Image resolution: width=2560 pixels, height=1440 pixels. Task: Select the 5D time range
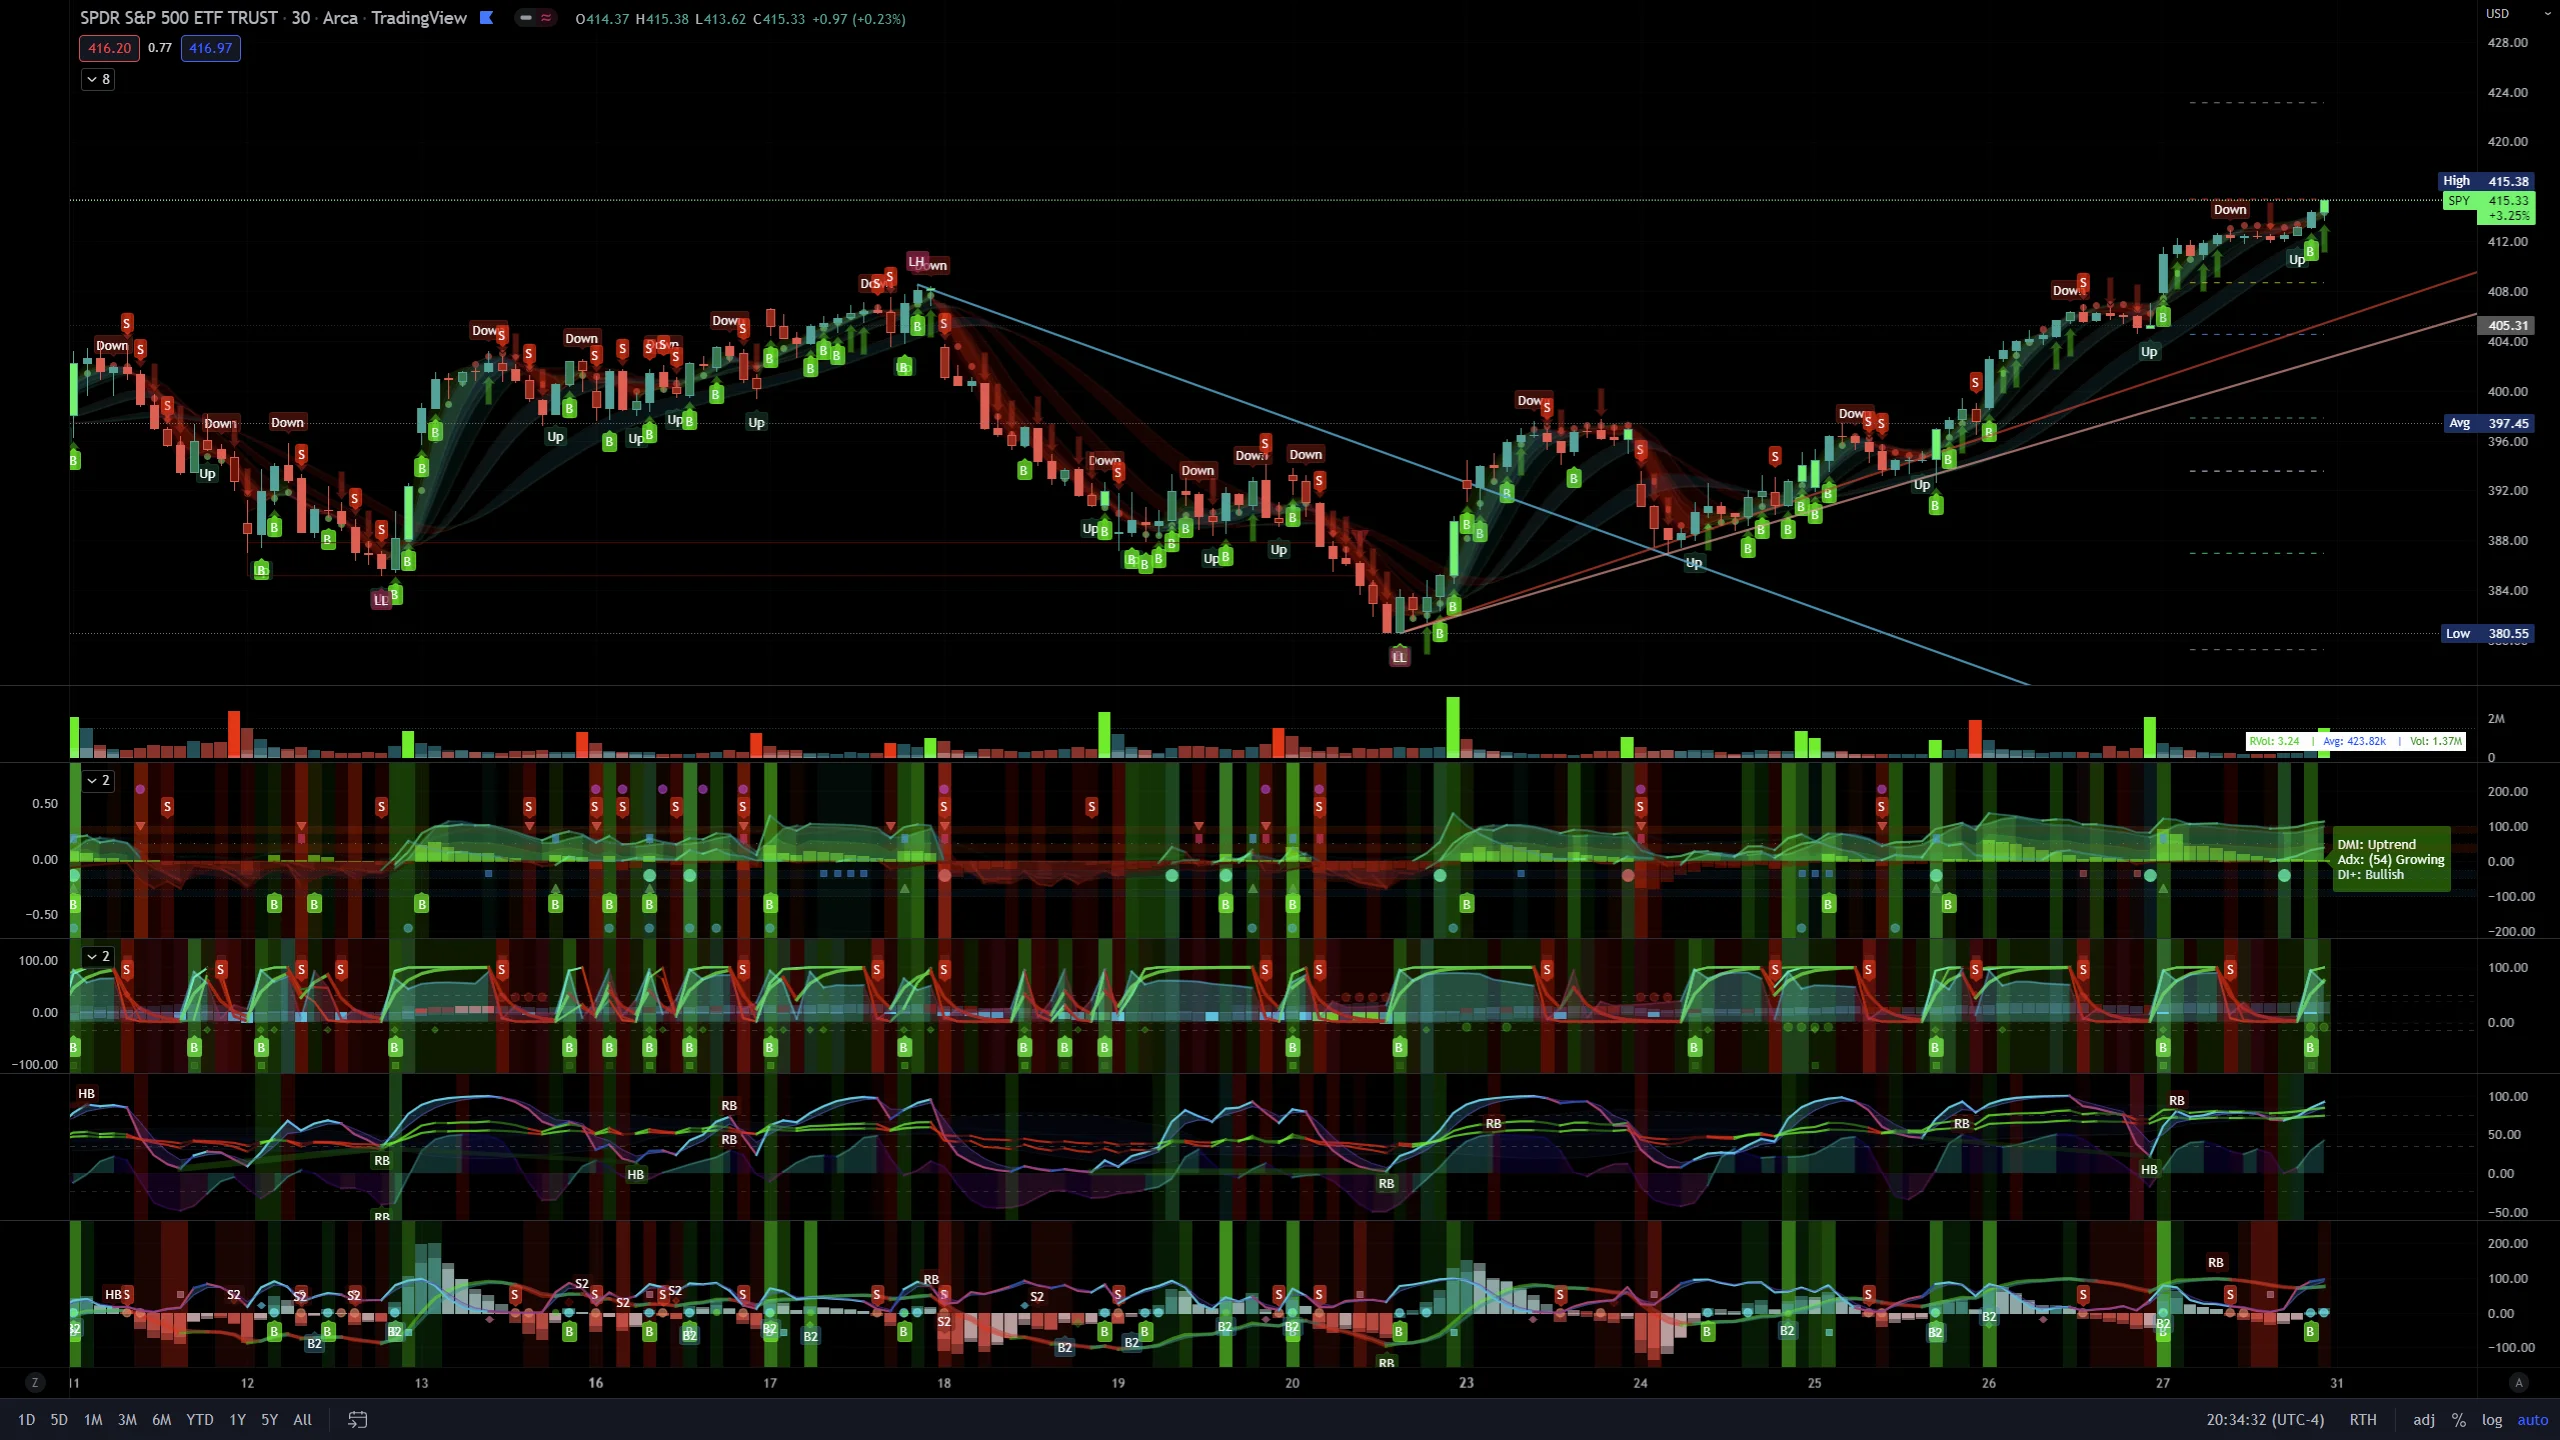tap(59, 1420)
